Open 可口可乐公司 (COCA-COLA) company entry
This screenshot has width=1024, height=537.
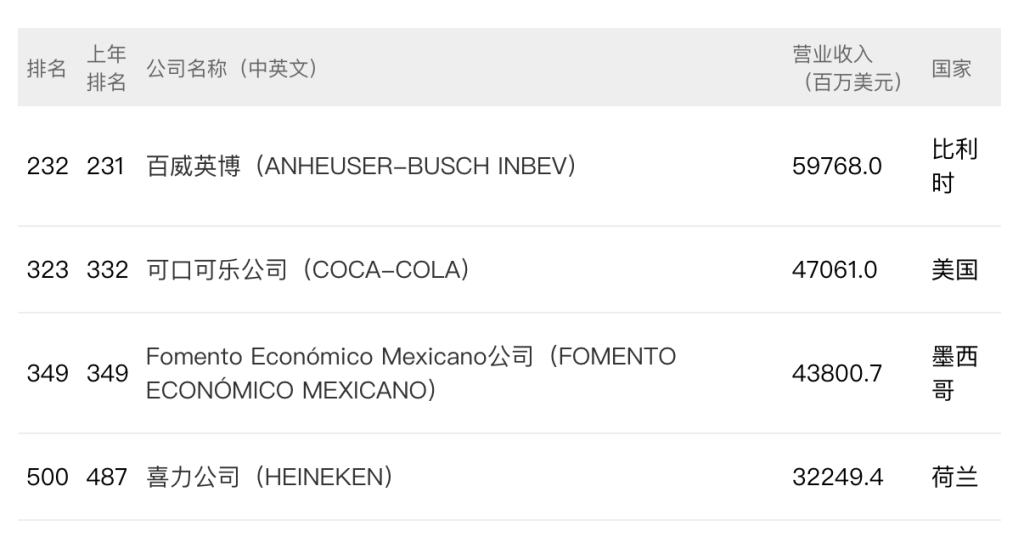click(x=308, y=270)
